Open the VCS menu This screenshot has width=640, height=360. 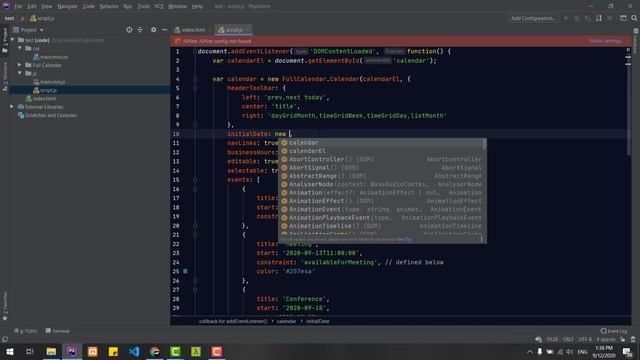159,7
